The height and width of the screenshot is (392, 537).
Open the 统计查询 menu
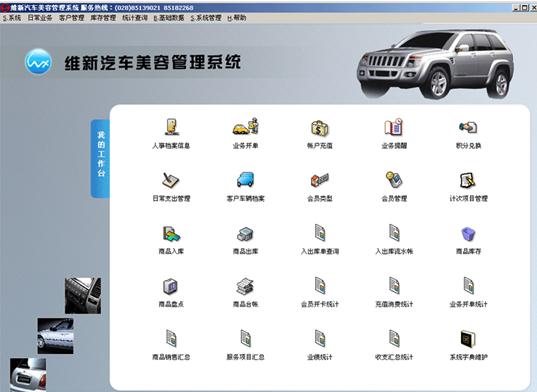click(135, 18)
